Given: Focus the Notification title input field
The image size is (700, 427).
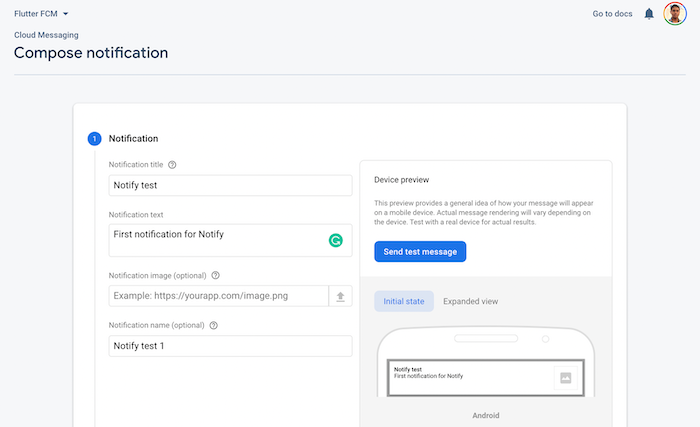Looking at the screenshot, I should pos(230,185).
